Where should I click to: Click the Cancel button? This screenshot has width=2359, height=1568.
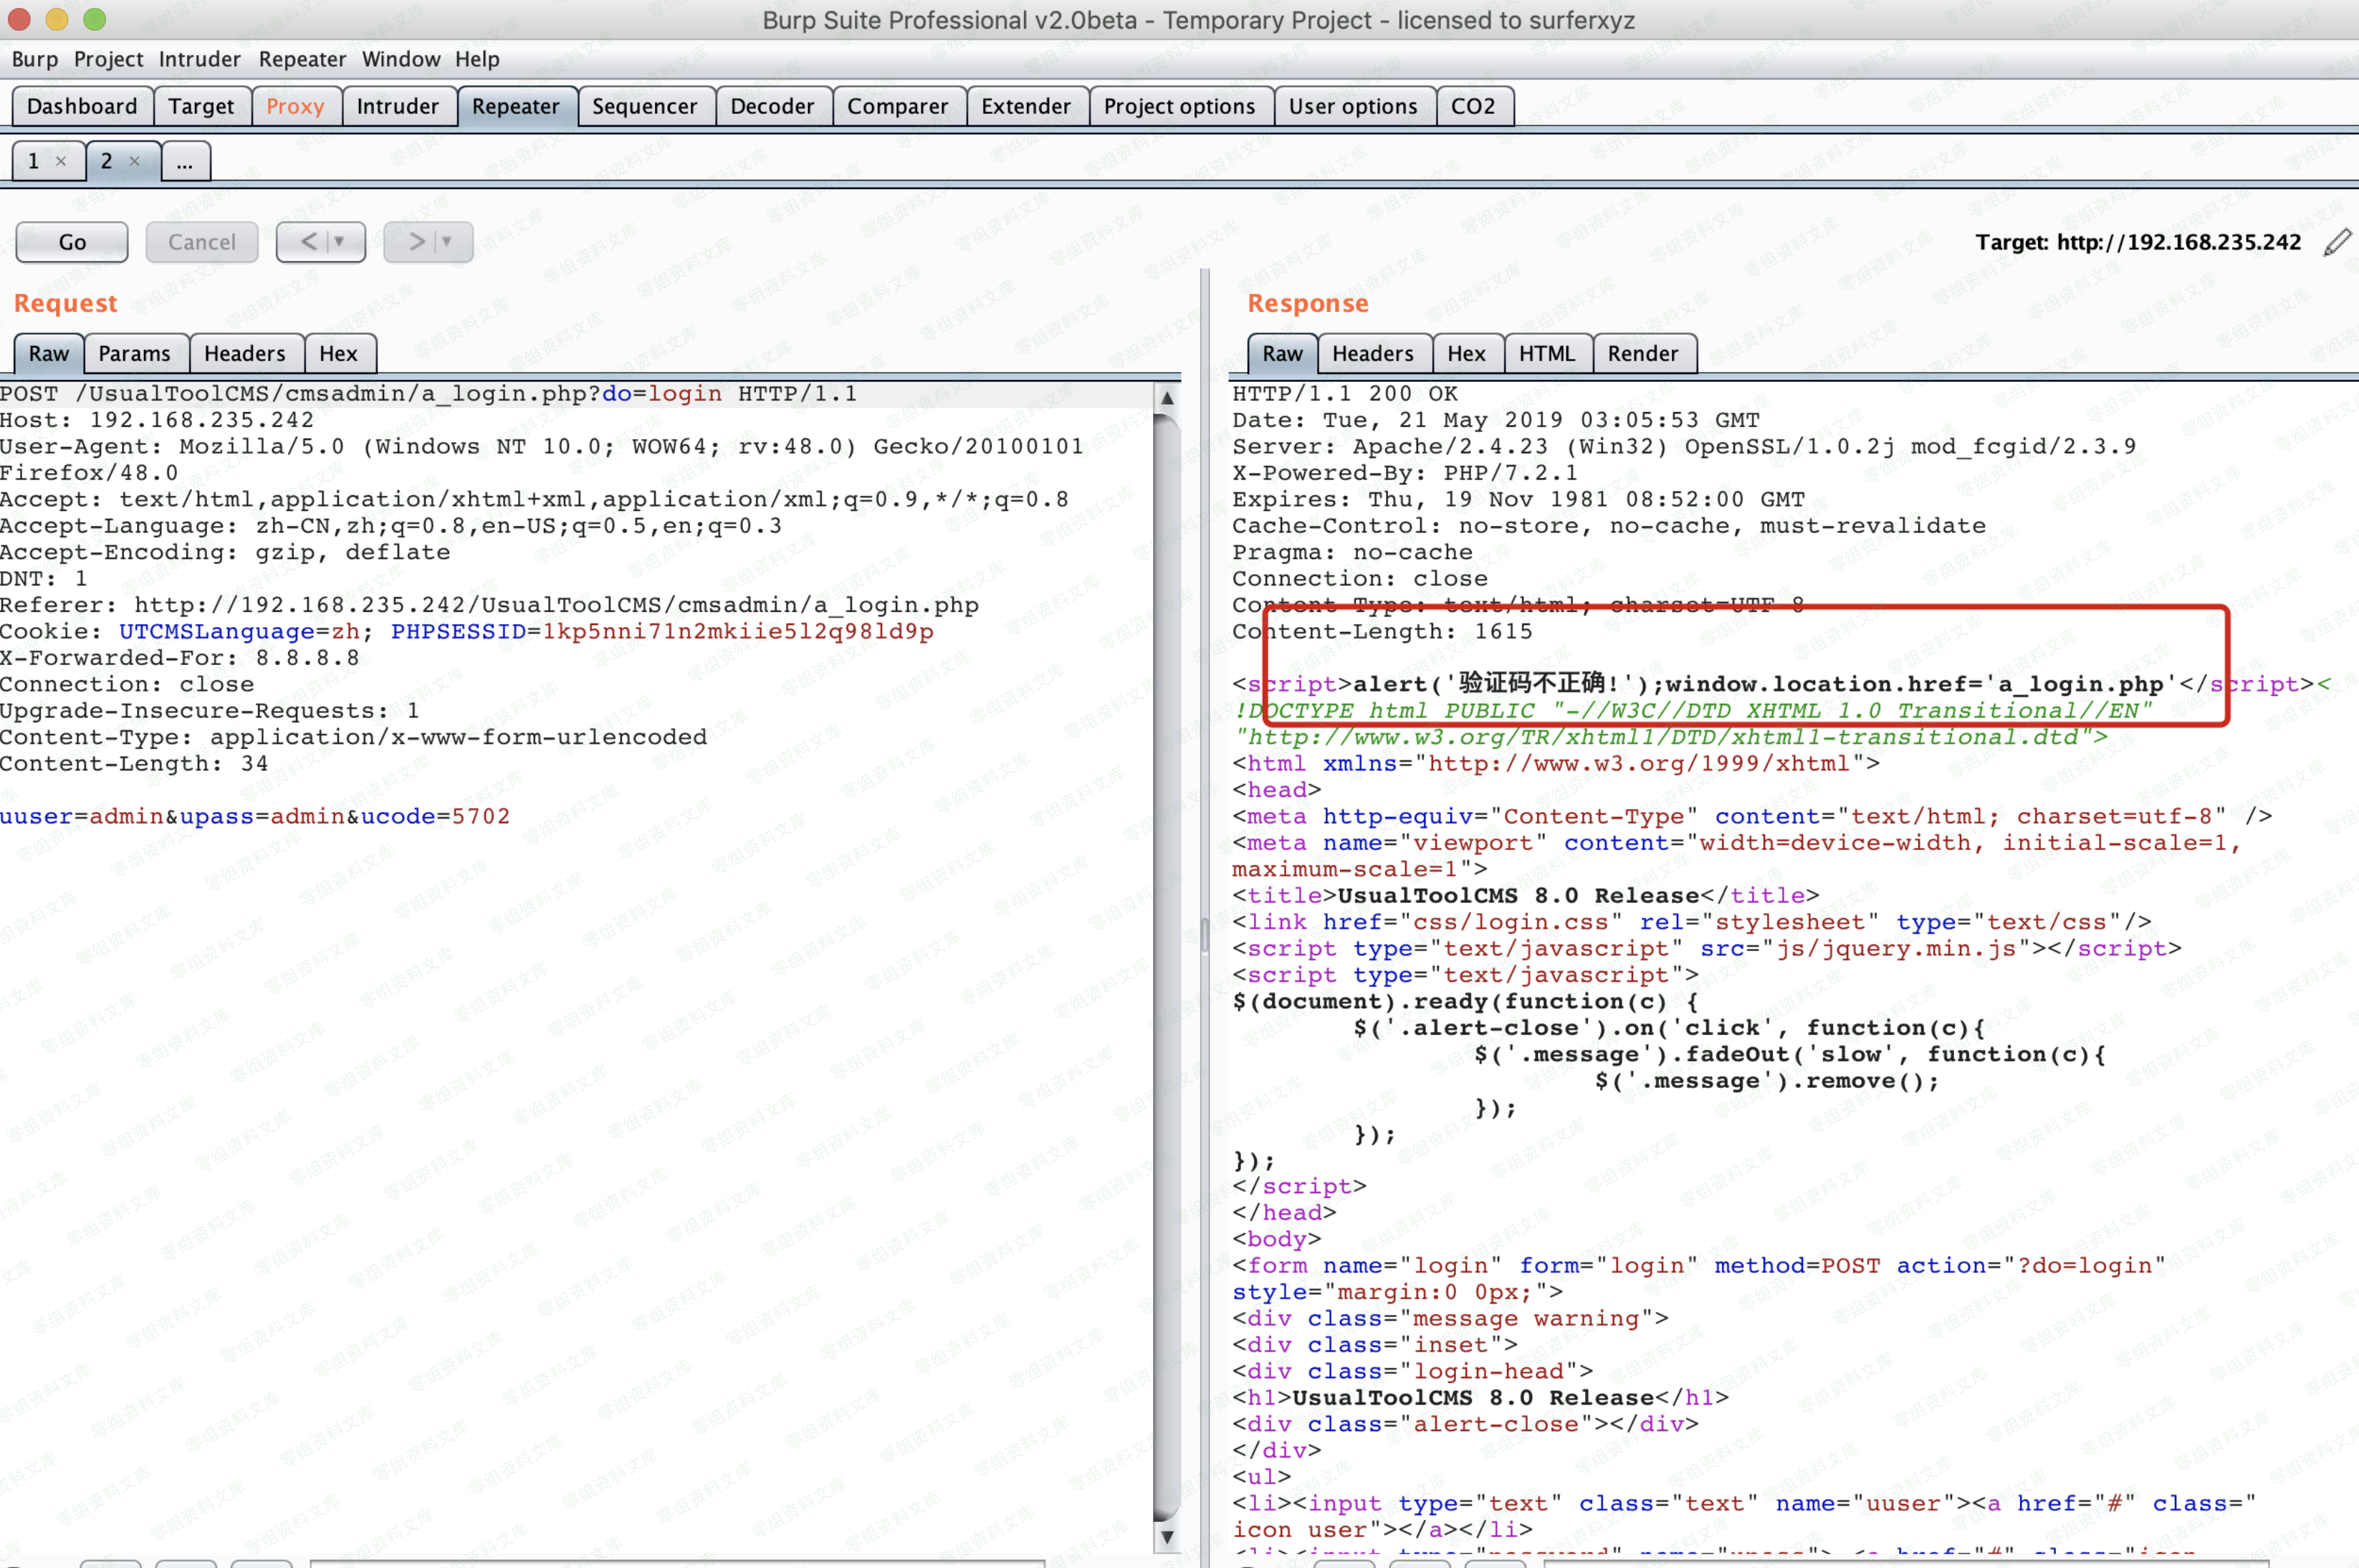(x=202, y=242)
